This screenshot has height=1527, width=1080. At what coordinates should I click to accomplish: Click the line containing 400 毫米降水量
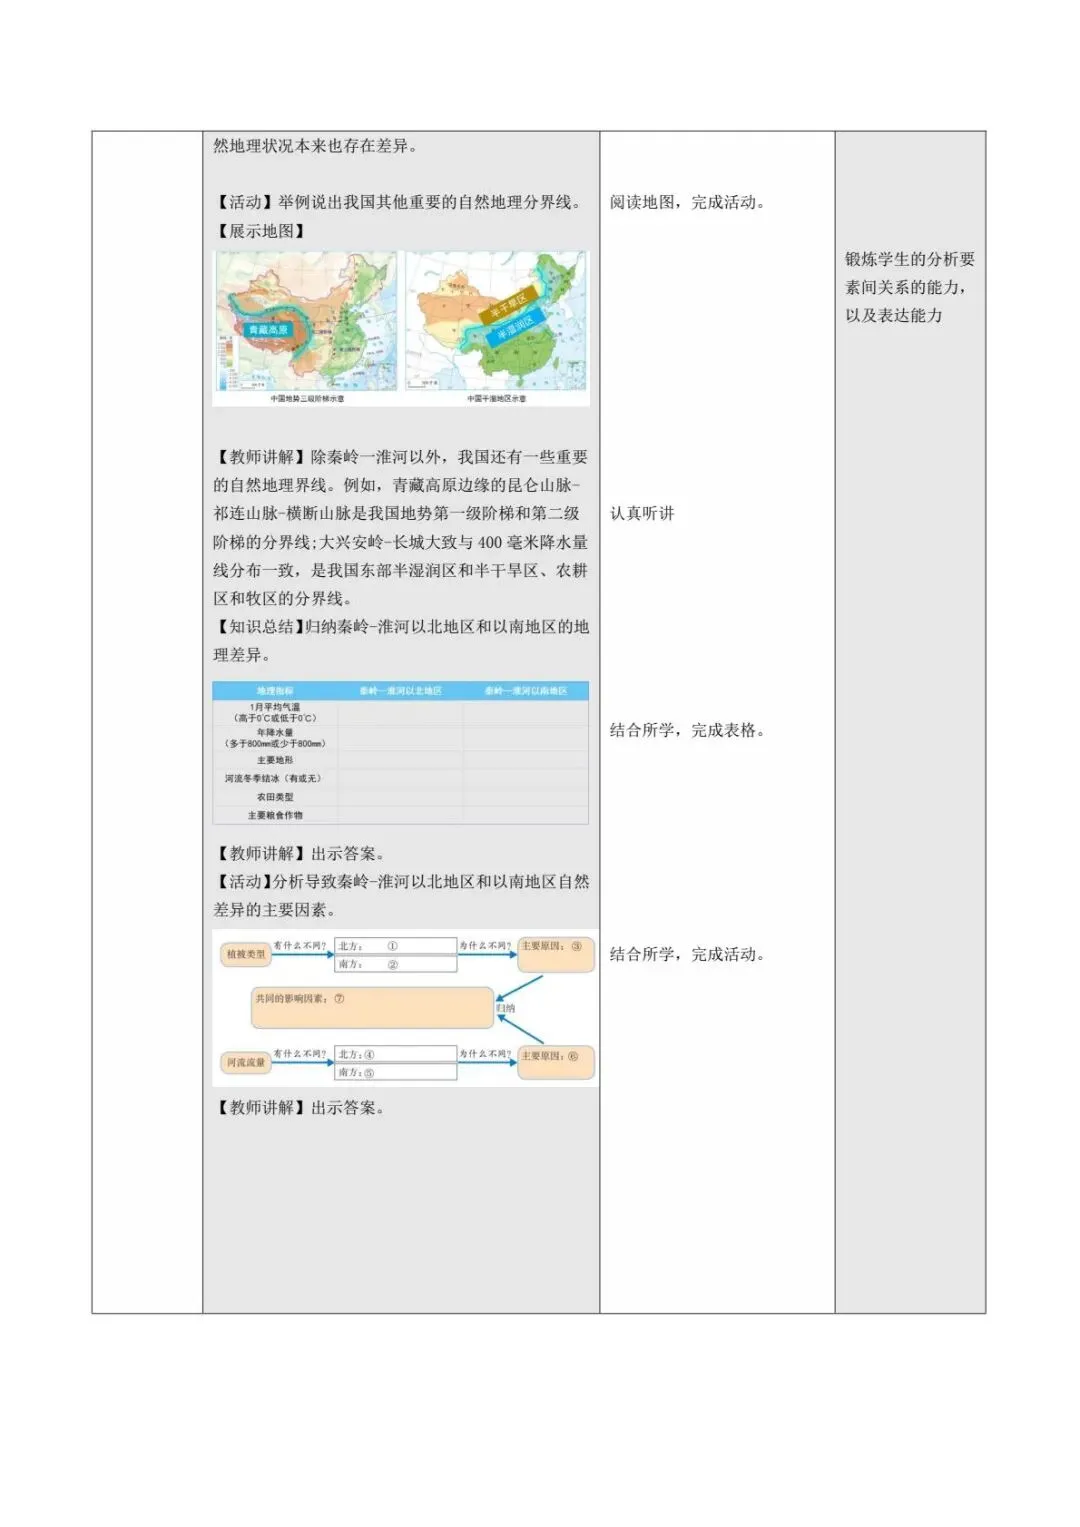coord(401,542)
